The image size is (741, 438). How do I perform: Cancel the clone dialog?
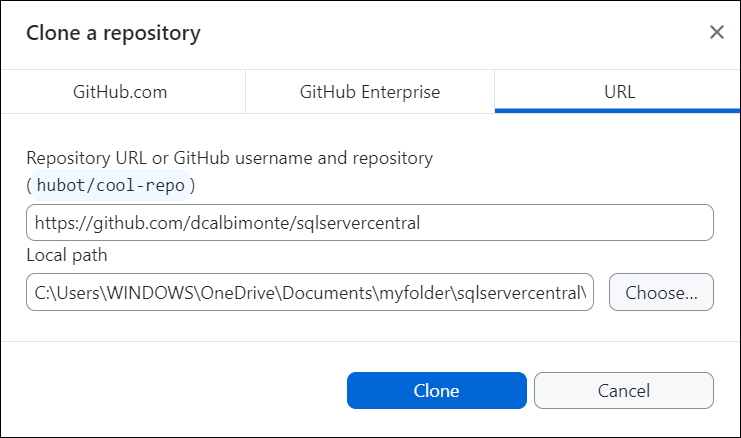[x=624, y=391]
